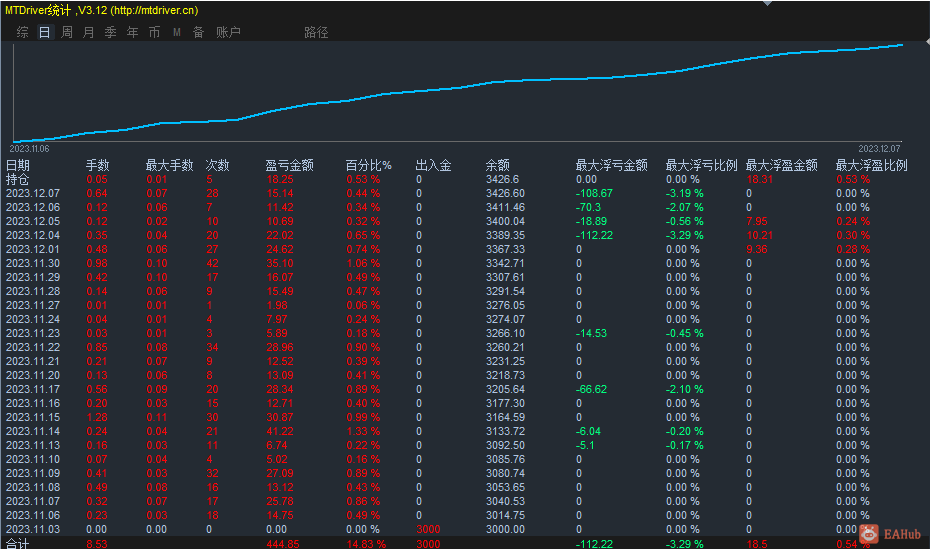The width and height of the screenshot is (930, 549).
Task: Select the 日 daily statistics tab
Action: pos(44,32)
